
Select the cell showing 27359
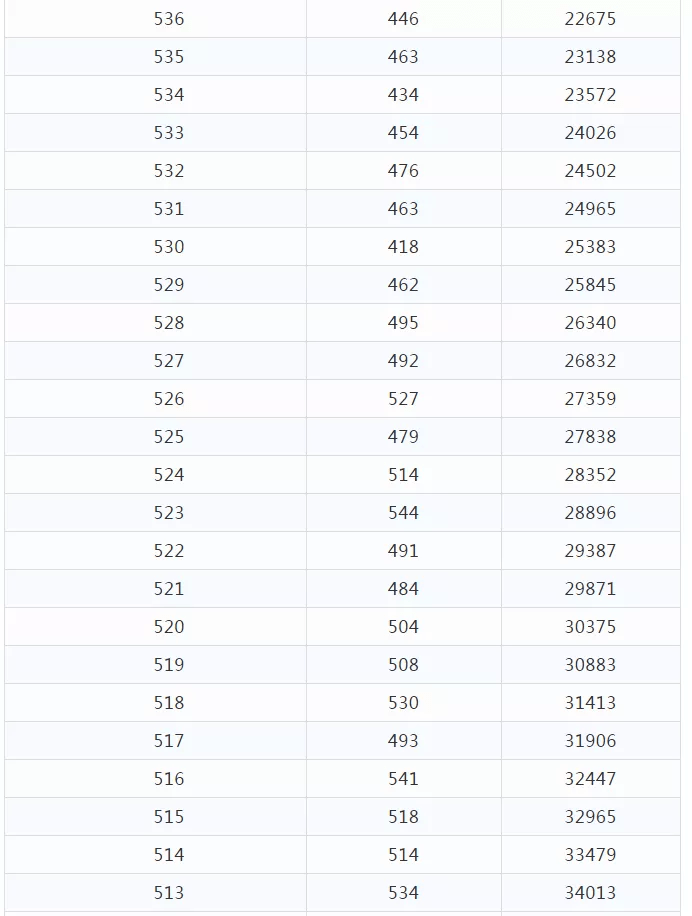pyautogui.click(x=590, y=399)
